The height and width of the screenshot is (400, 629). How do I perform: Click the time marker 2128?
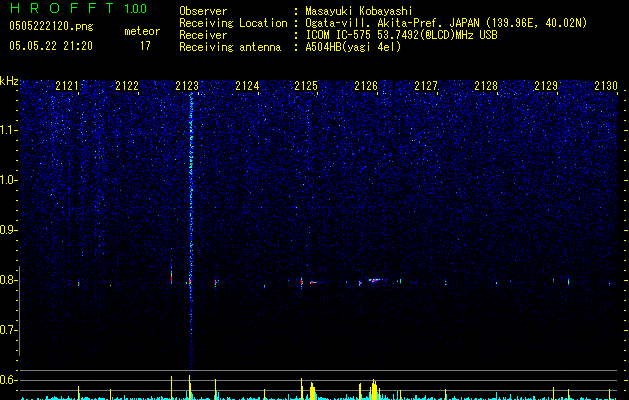pos(486,86)
